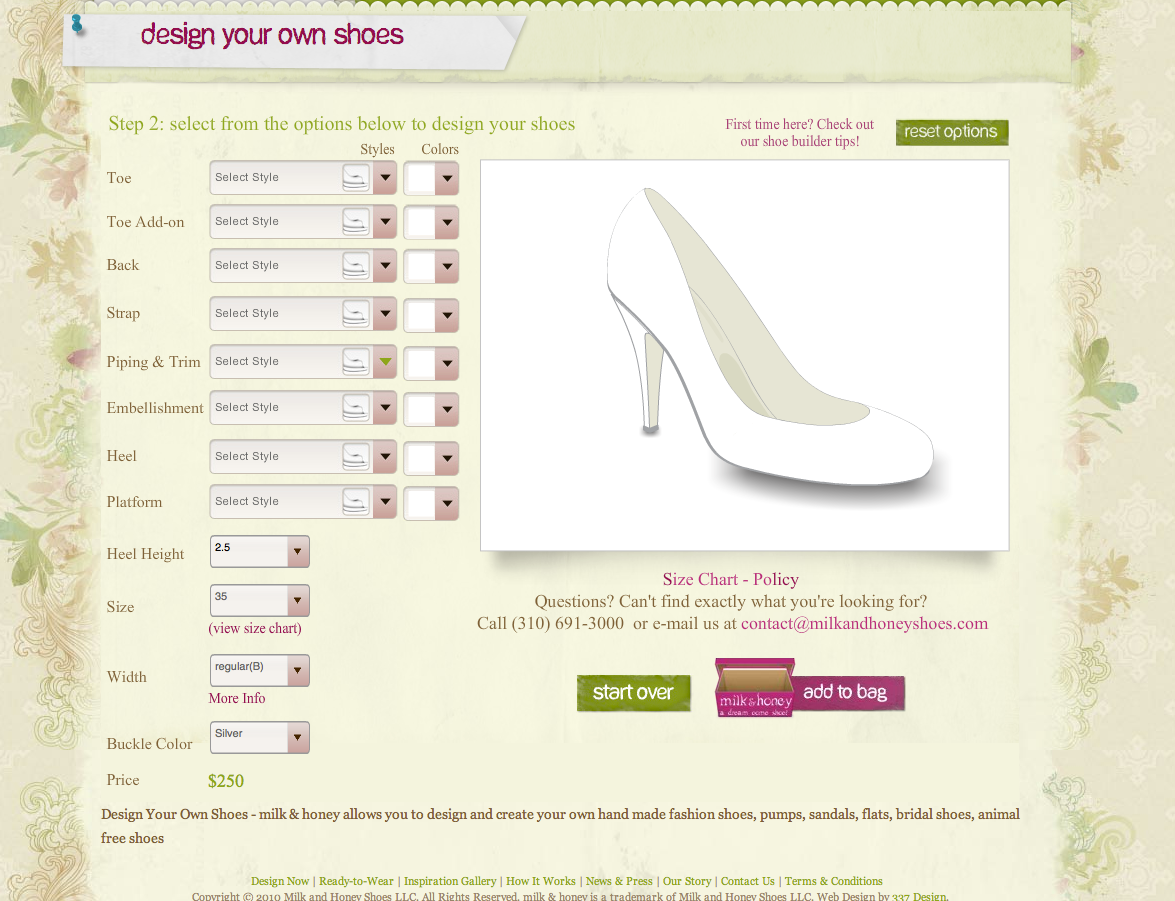
Task: Click the shoe style icon in the Platform row
Action: pos(356,501)
